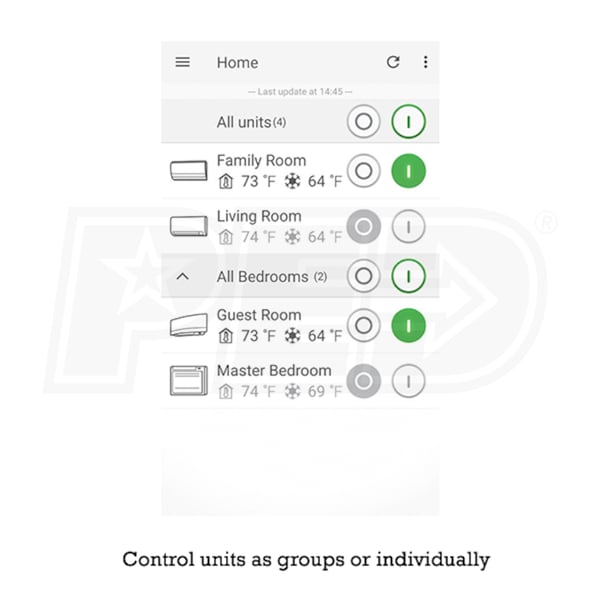Open the Master Bedroom unit details
This screenshot has height=600, width=600.
tap(273, 371)
